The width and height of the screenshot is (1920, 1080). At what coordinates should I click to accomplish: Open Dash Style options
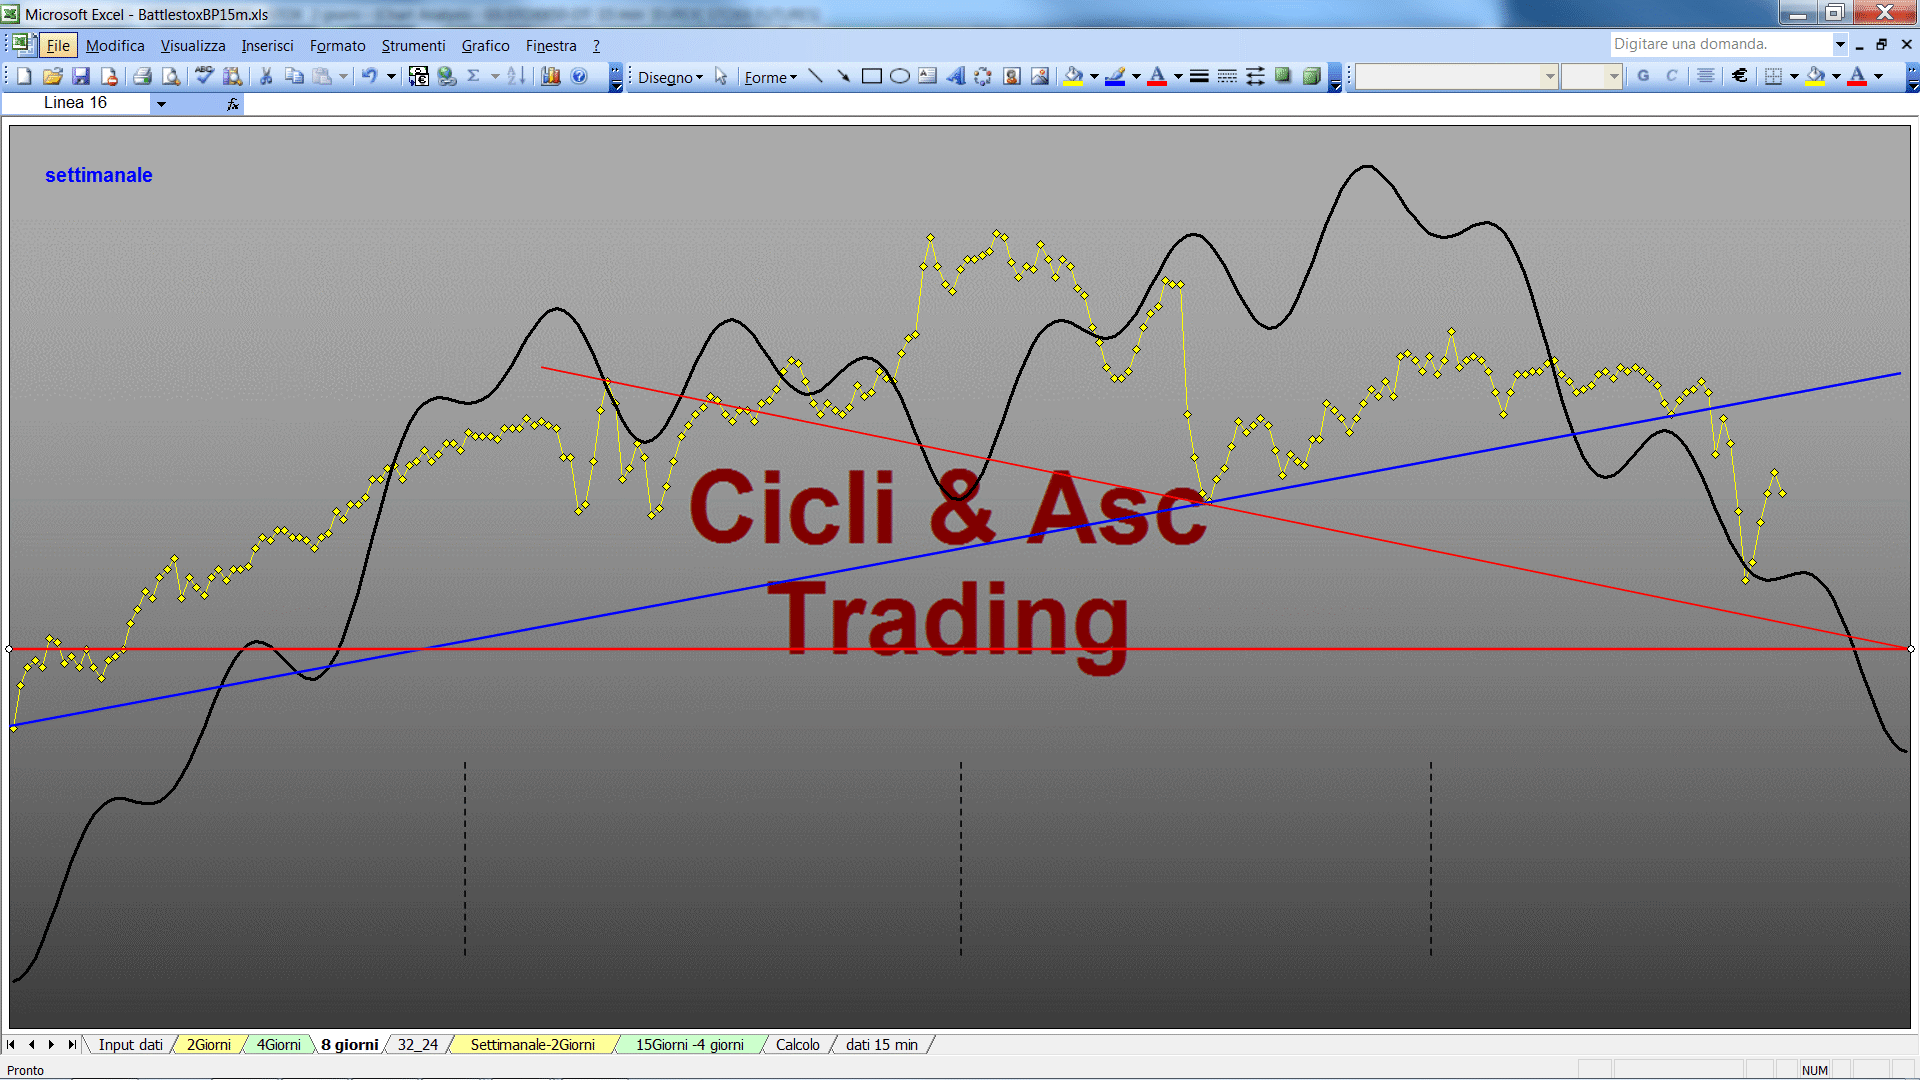coord(1227,76)
